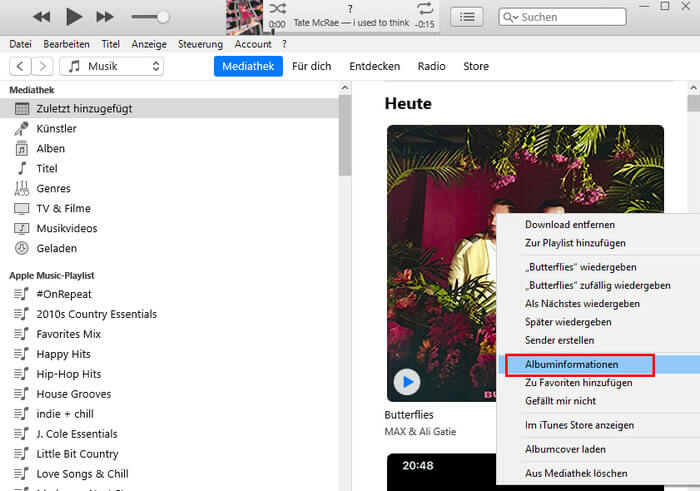
Task: Toggle the repeat icon in the now playing display
Action: pos(425,8)
